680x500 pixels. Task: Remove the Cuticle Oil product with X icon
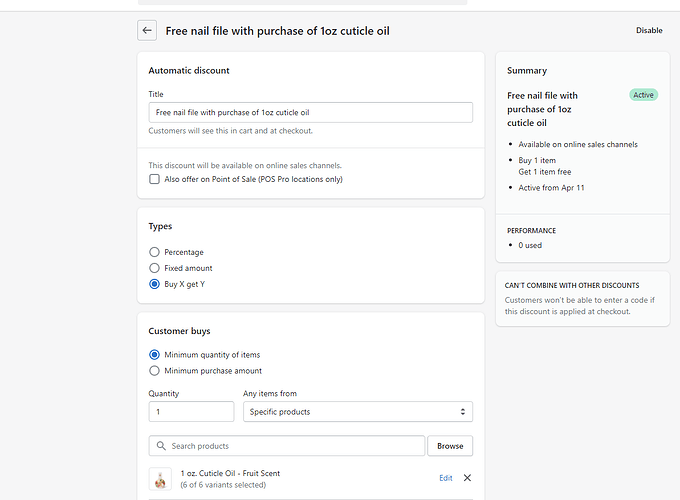467,478
